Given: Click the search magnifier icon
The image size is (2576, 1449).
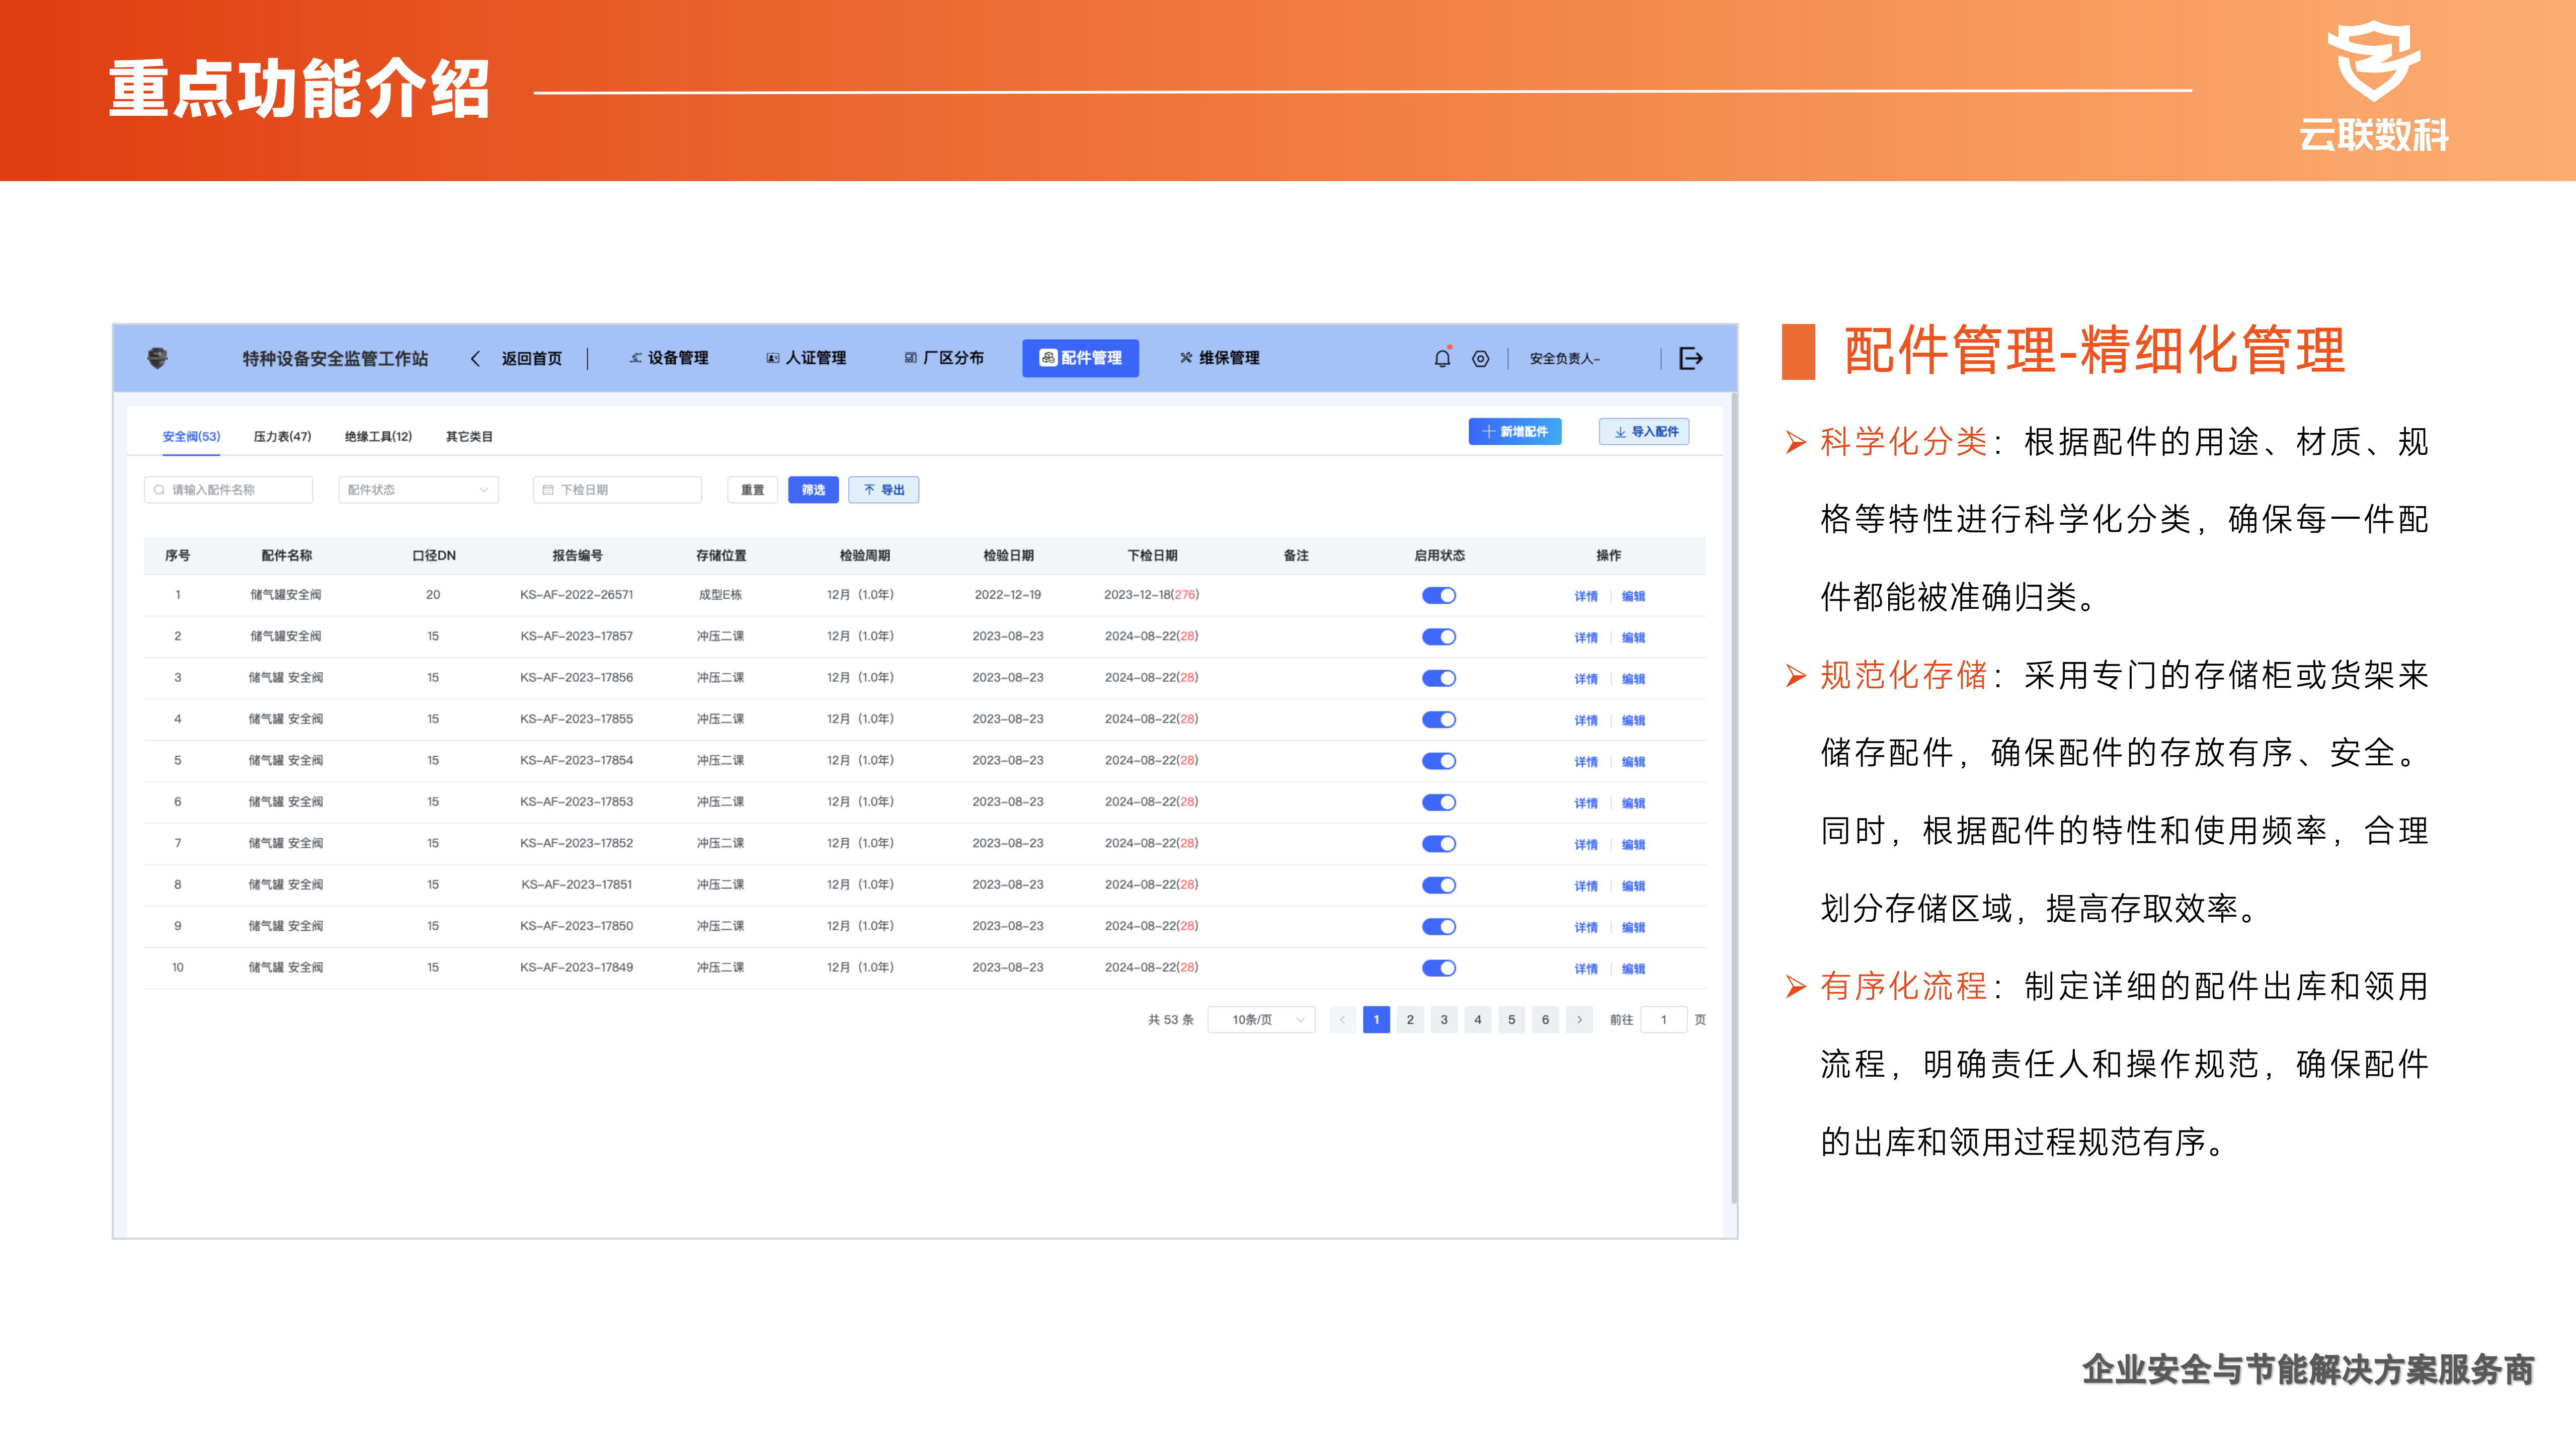Looking at the screenshot, I should click(159, 490).
